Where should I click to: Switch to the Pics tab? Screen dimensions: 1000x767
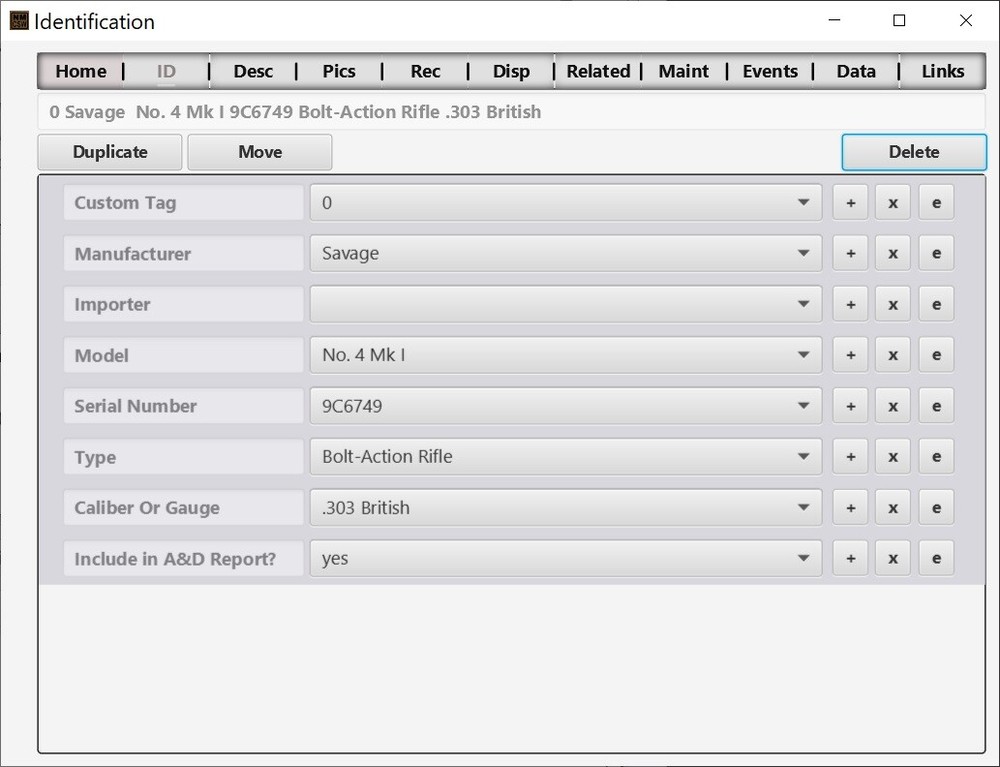[339, 71]
